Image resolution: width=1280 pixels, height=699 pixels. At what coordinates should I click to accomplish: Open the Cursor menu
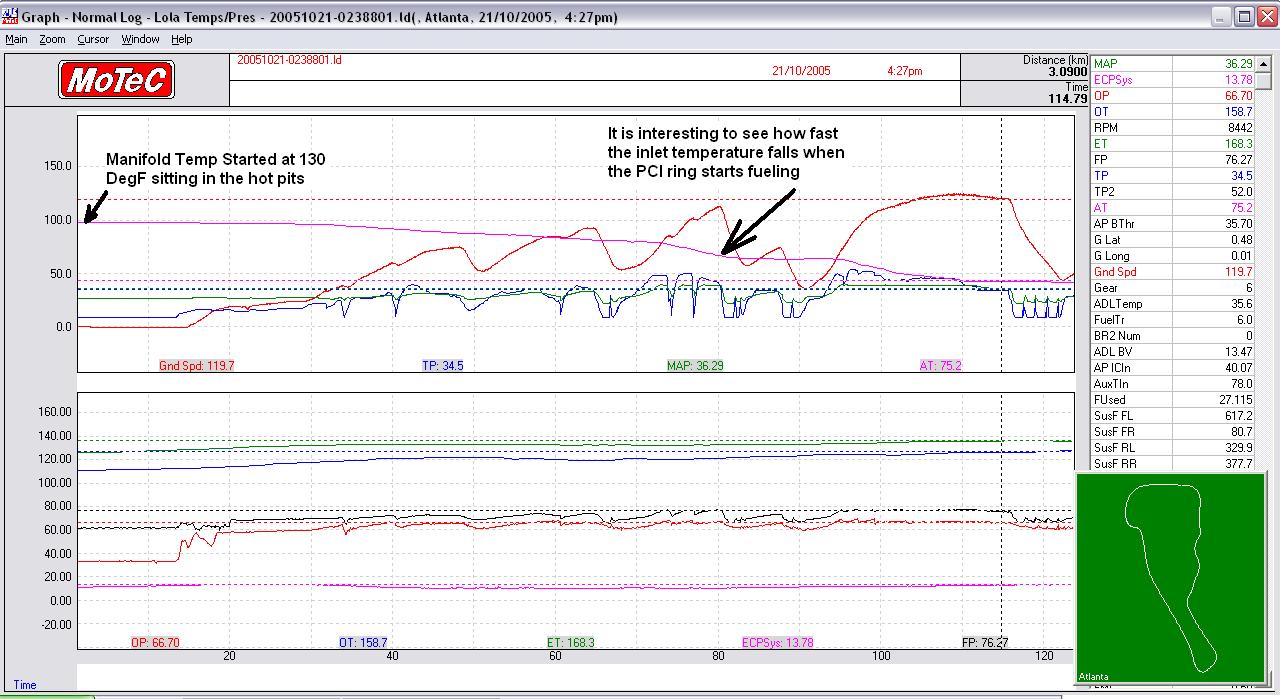click(x=93, y=39)
